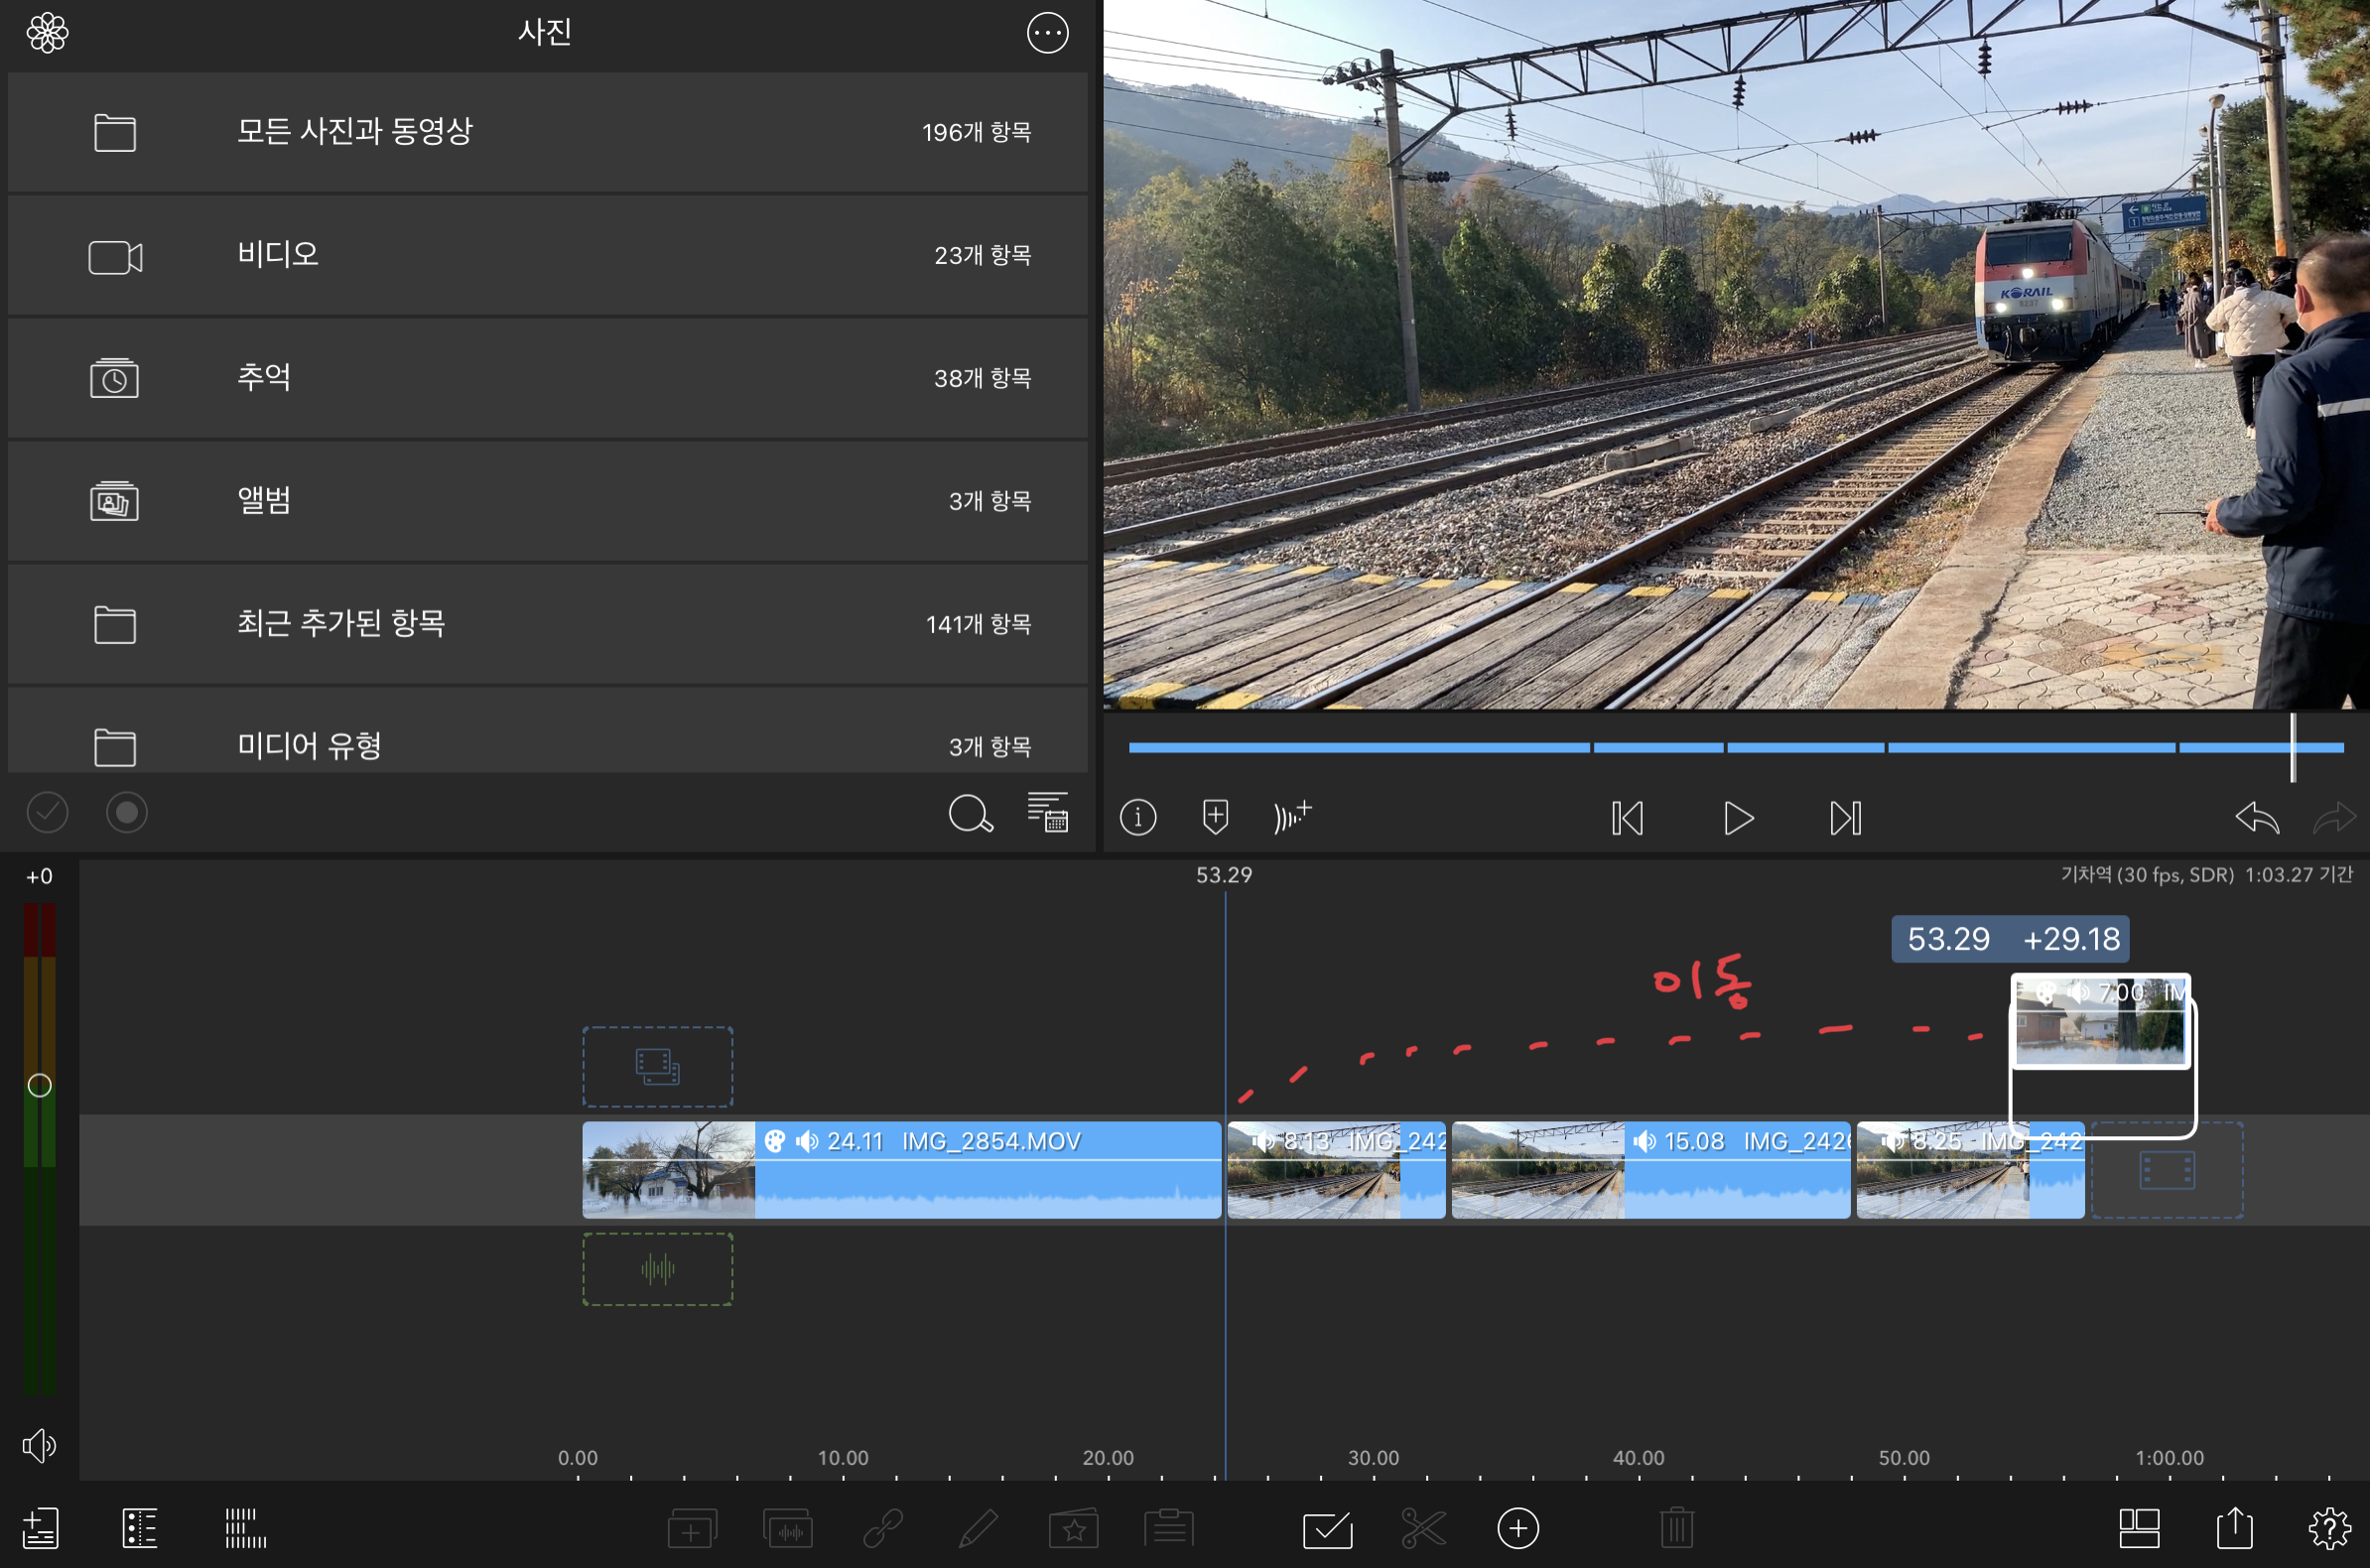Click the search magnifier in media library
The image size is (2370, 1568).
(969, 813)
